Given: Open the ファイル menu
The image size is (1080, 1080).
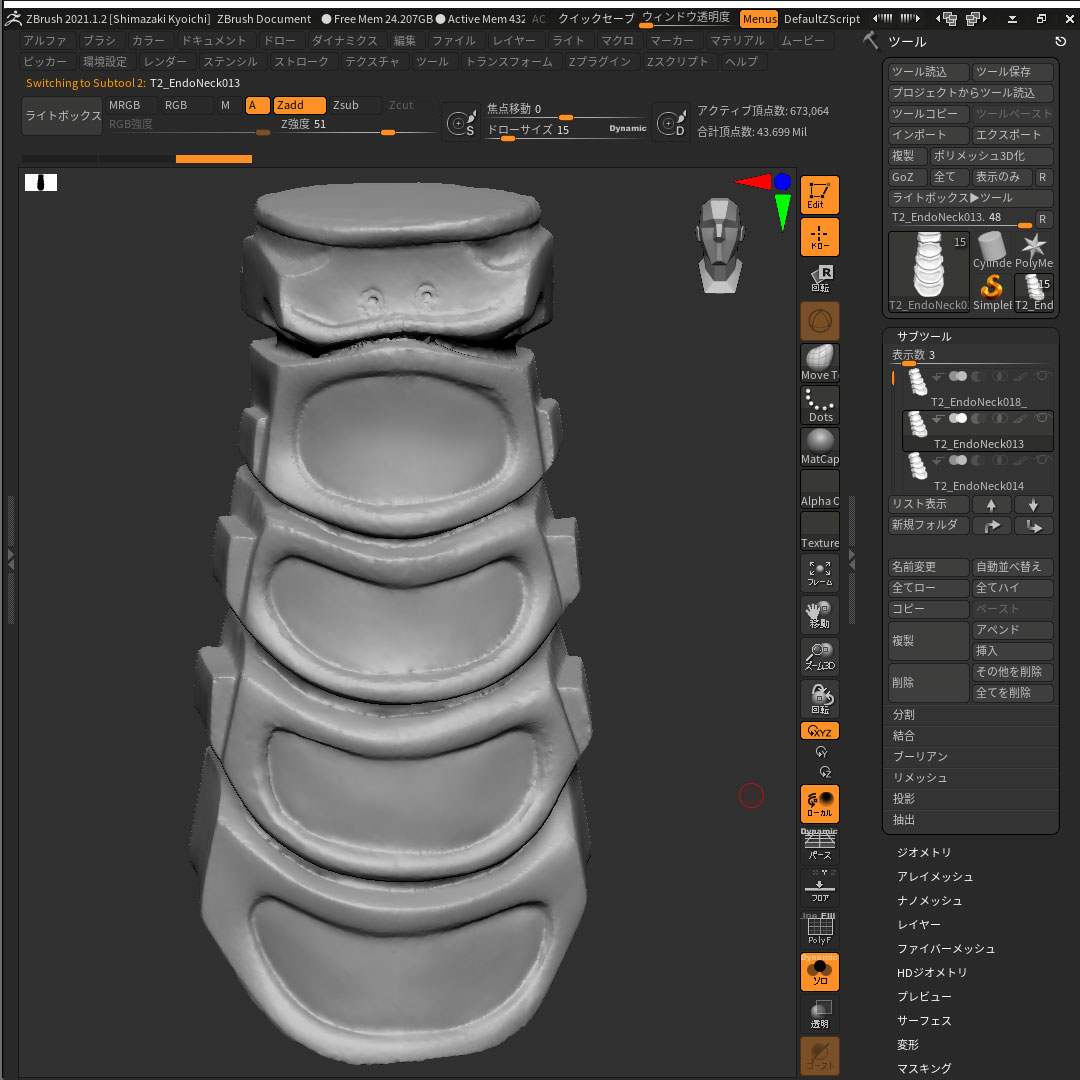Looking at the screenshot, I should coord(453,41).
